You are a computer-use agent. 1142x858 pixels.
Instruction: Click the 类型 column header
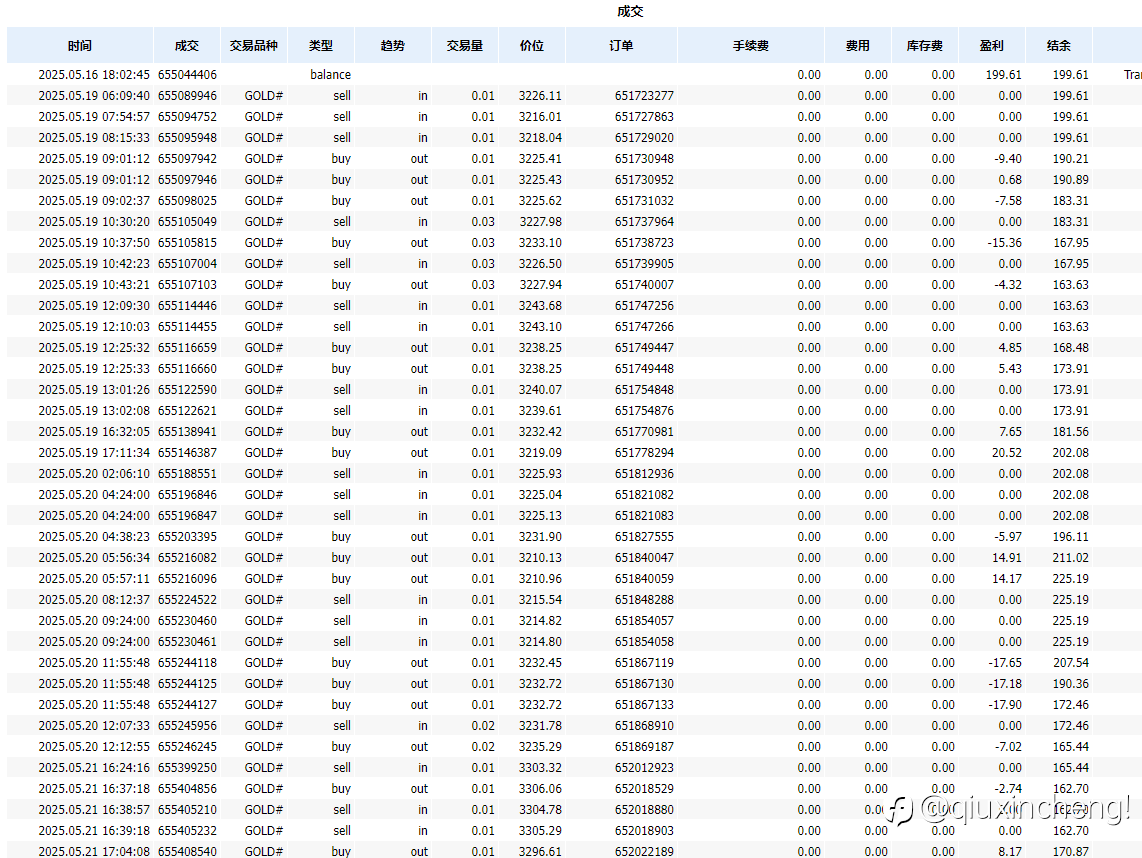point(320,45)
